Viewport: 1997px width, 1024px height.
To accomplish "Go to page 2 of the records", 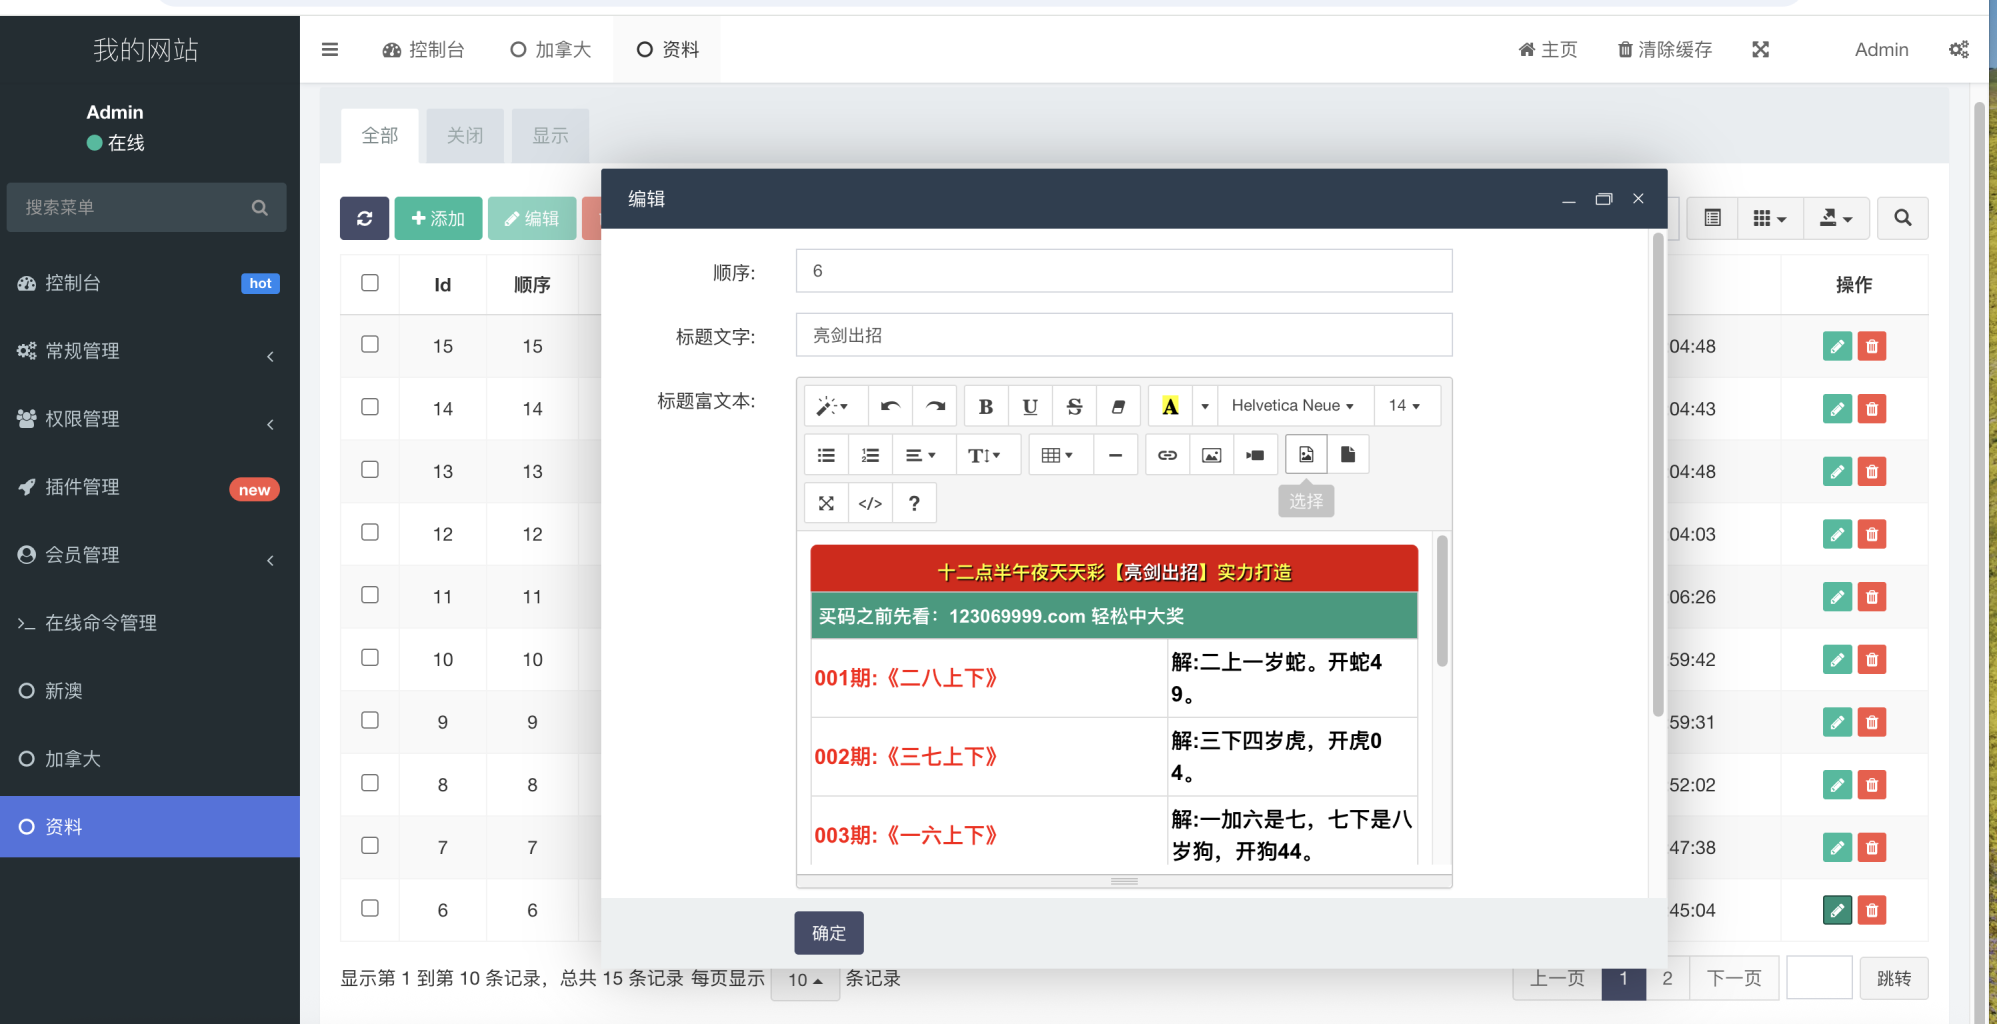I will point(1666,978).
